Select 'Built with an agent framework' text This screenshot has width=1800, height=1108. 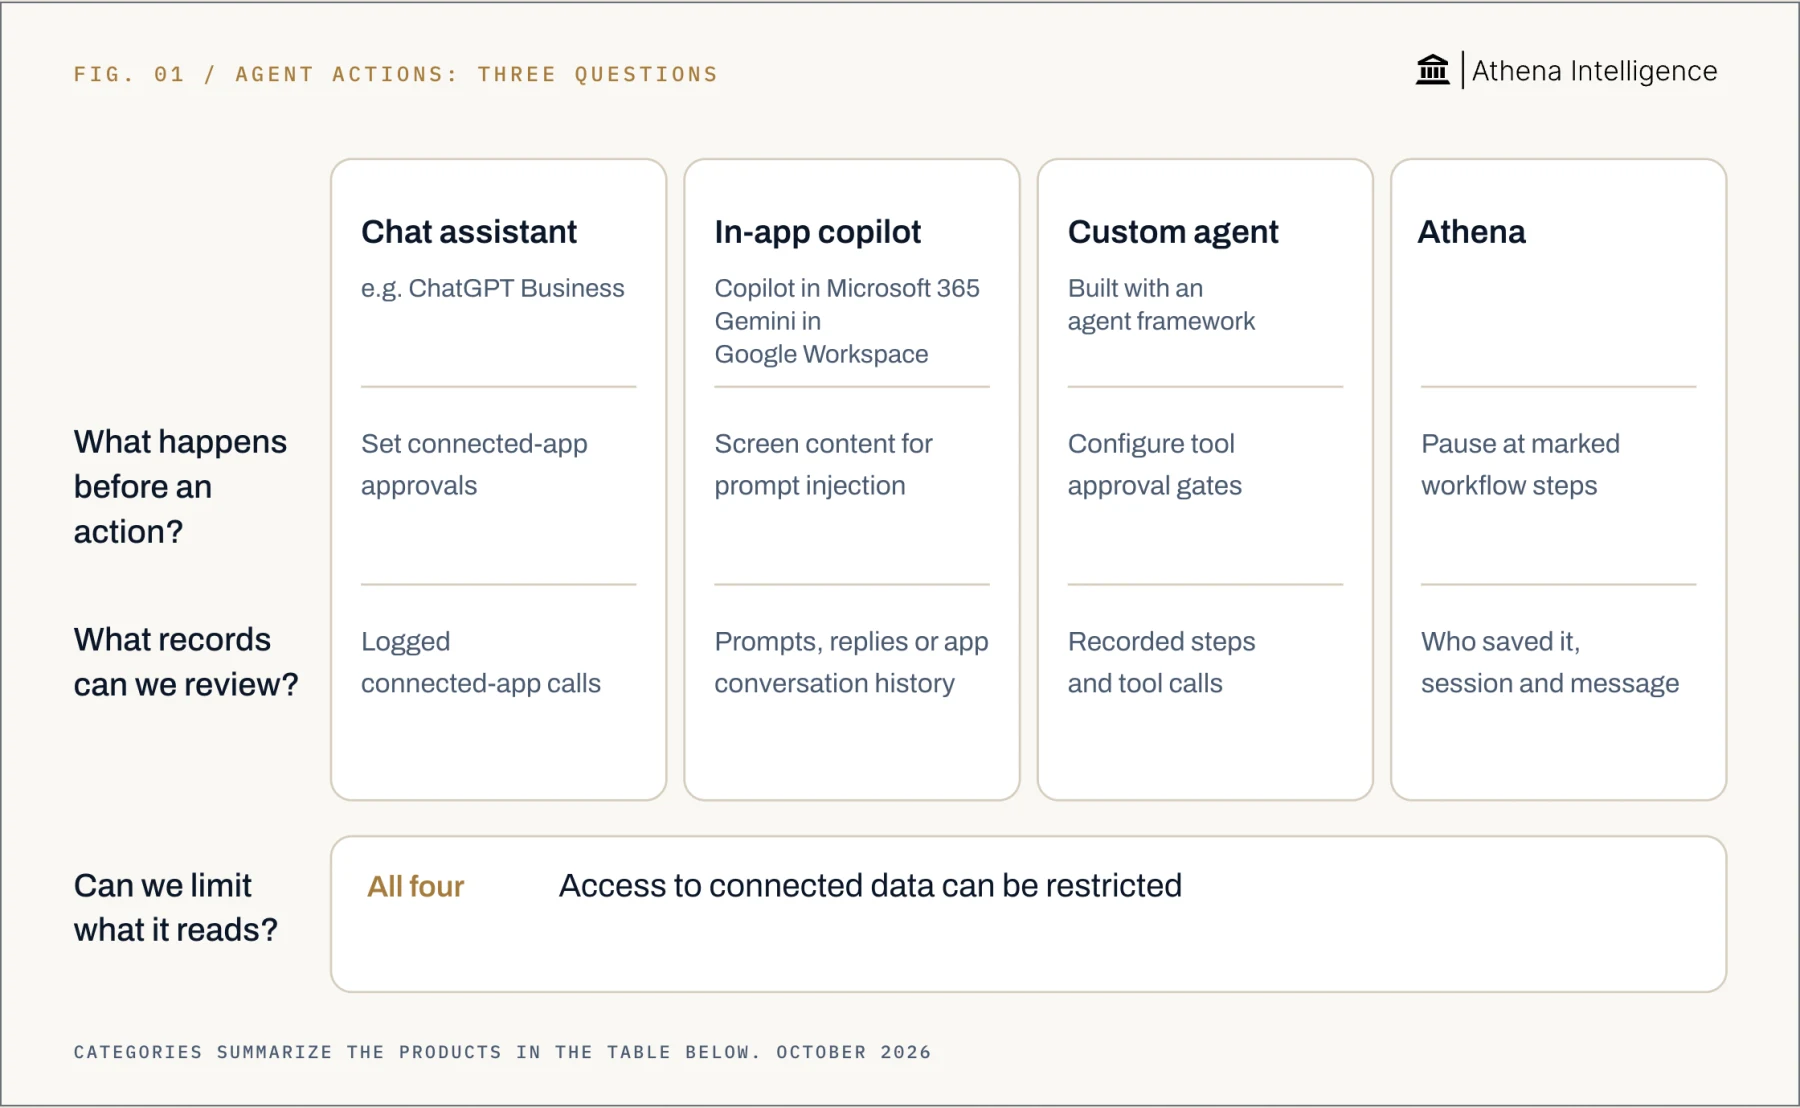[x=1161, y=305]
